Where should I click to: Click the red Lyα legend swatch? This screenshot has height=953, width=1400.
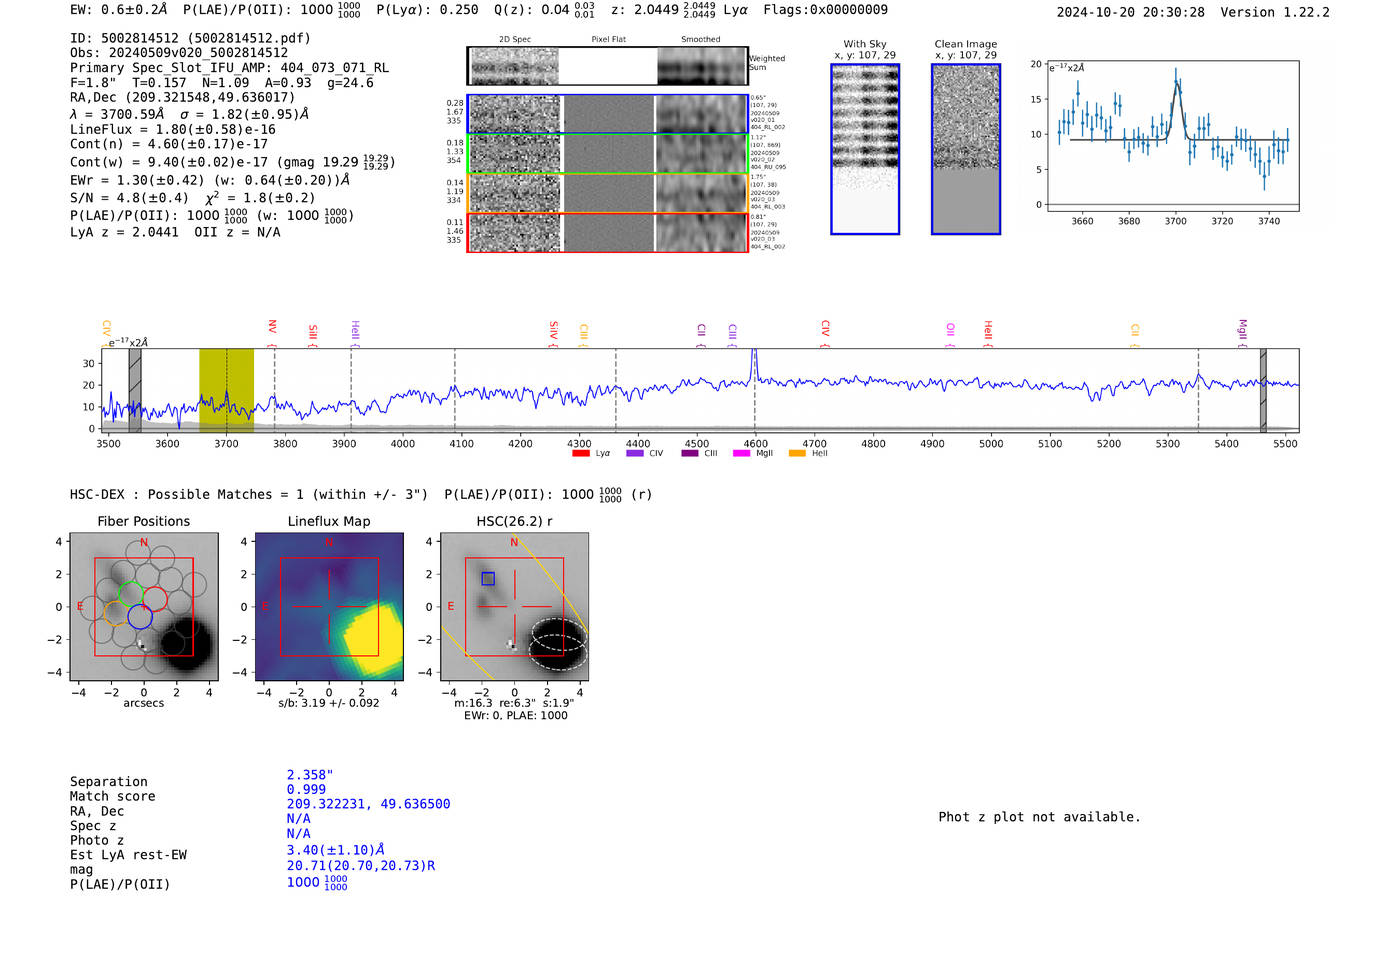click(581, 454)
